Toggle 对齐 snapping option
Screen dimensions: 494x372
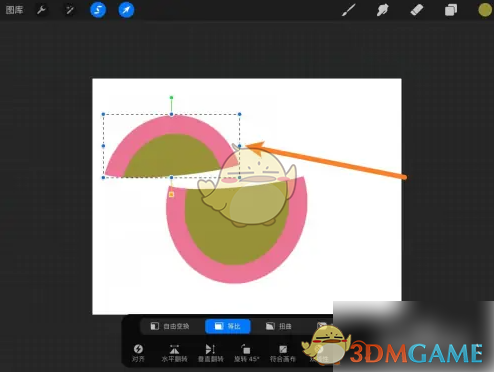[138, 353]
